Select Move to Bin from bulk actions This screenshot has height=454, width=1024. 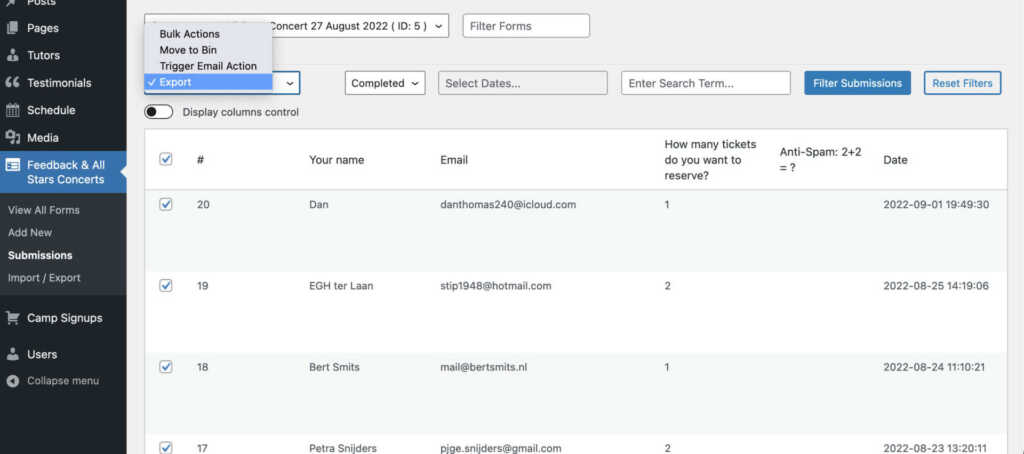click(x=188, y=50)
